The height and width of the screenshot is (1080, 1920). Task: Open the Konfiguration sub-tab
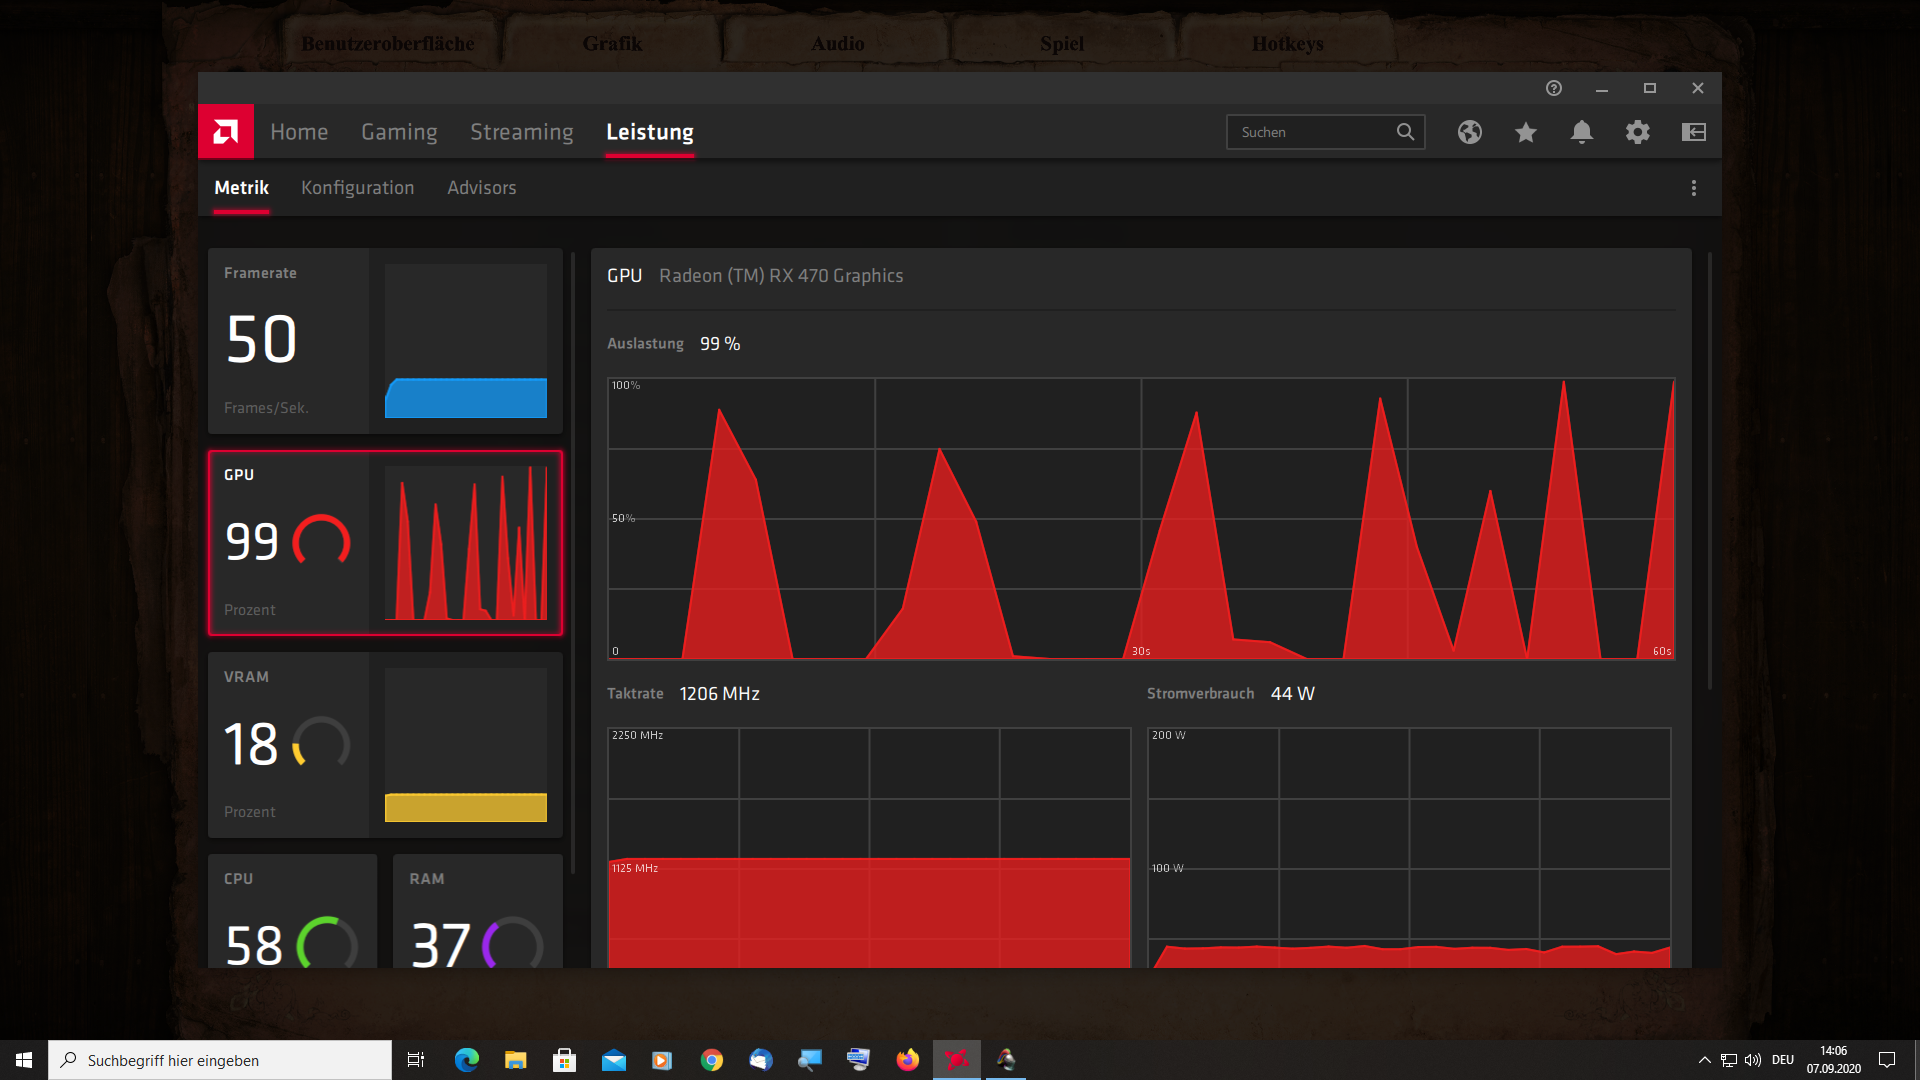pos(357,188)
